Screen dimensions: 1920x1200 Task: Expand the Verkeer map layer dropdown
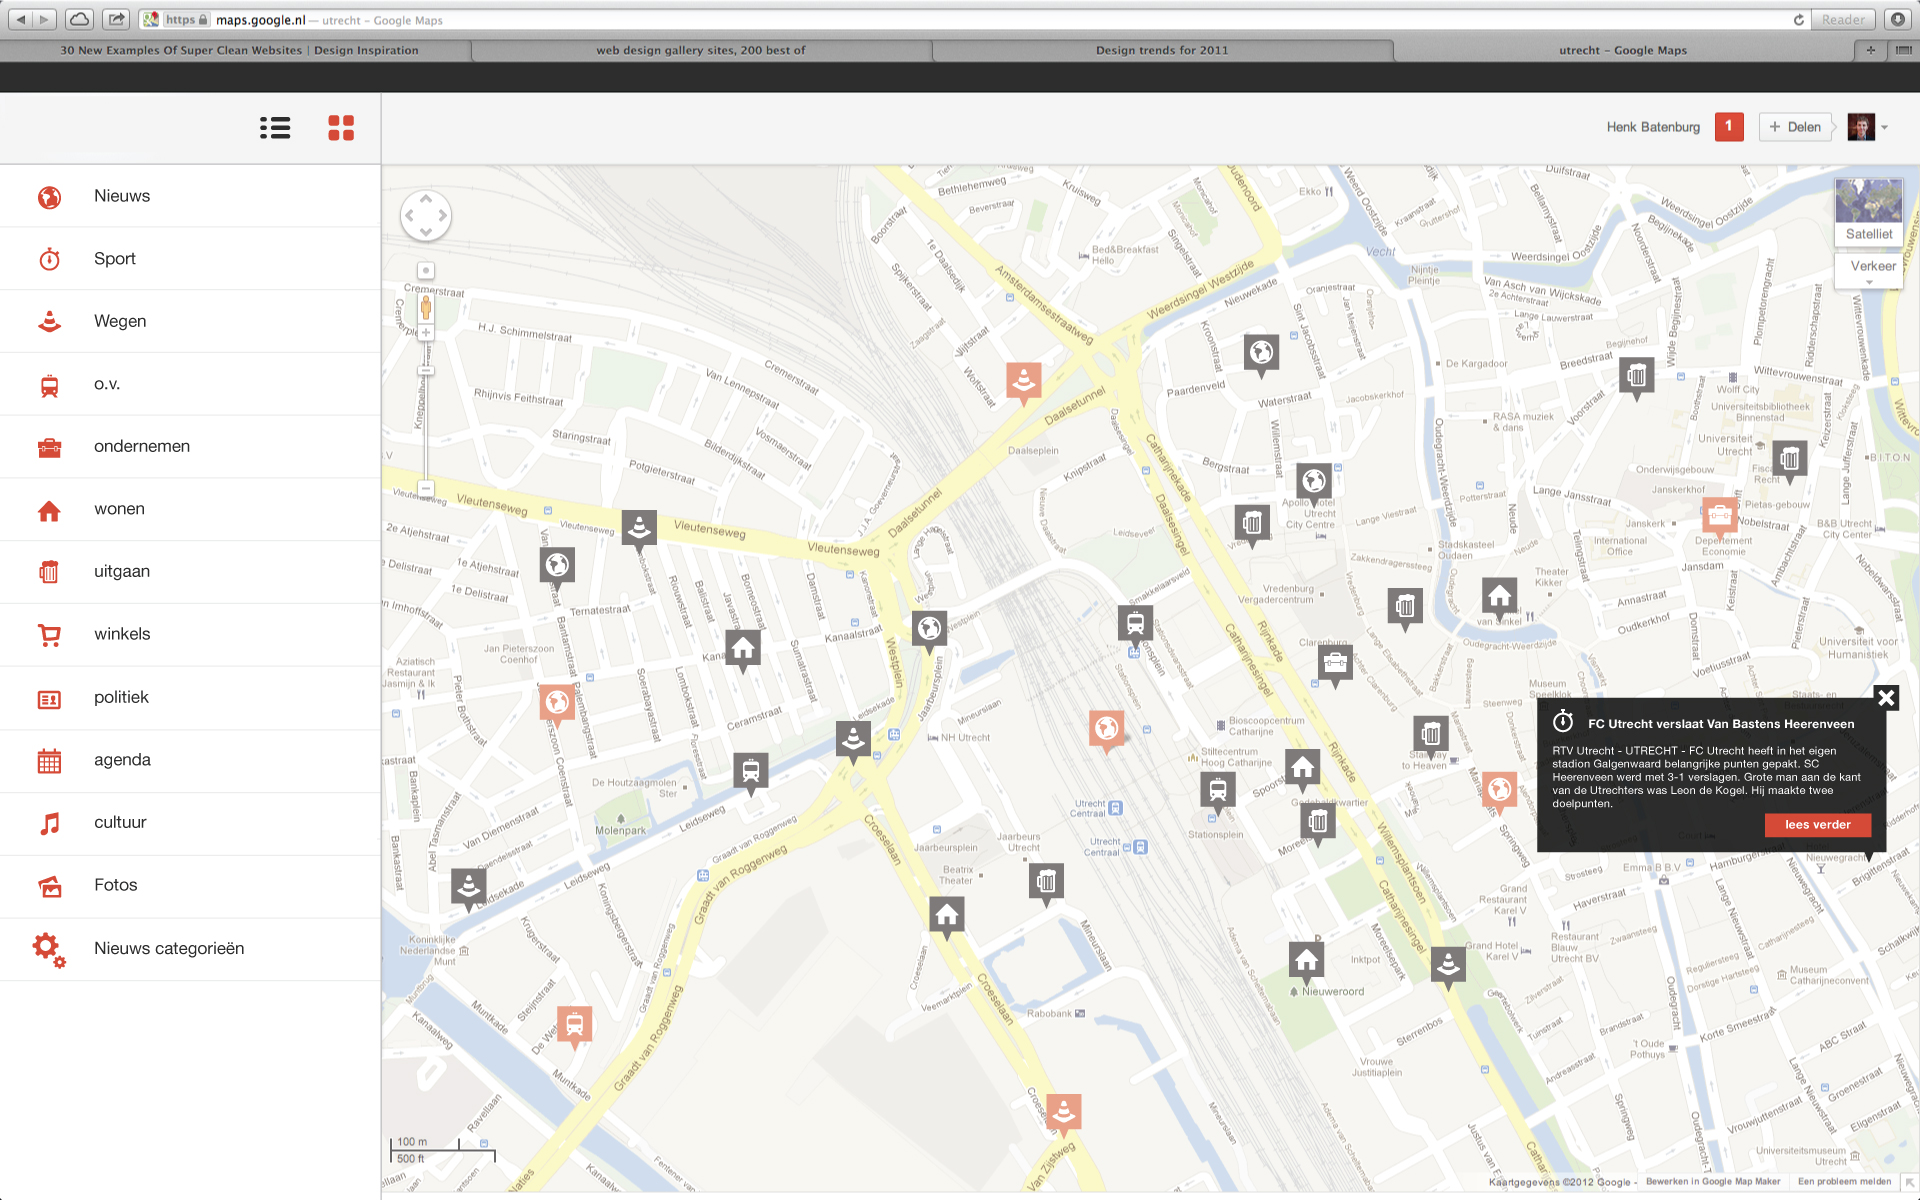click(x=1869, y=269)
